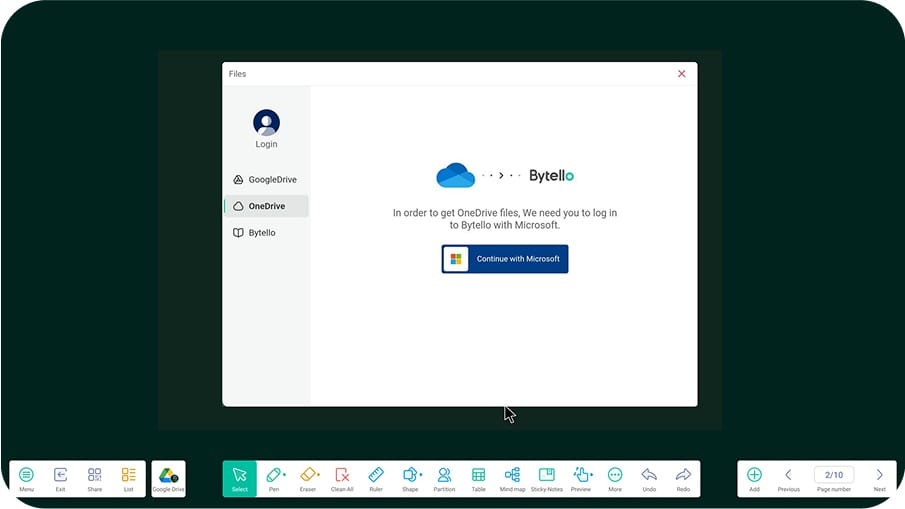Go to the Next page
Viewport: 905px width, 509px height.
tap(880, 478)
